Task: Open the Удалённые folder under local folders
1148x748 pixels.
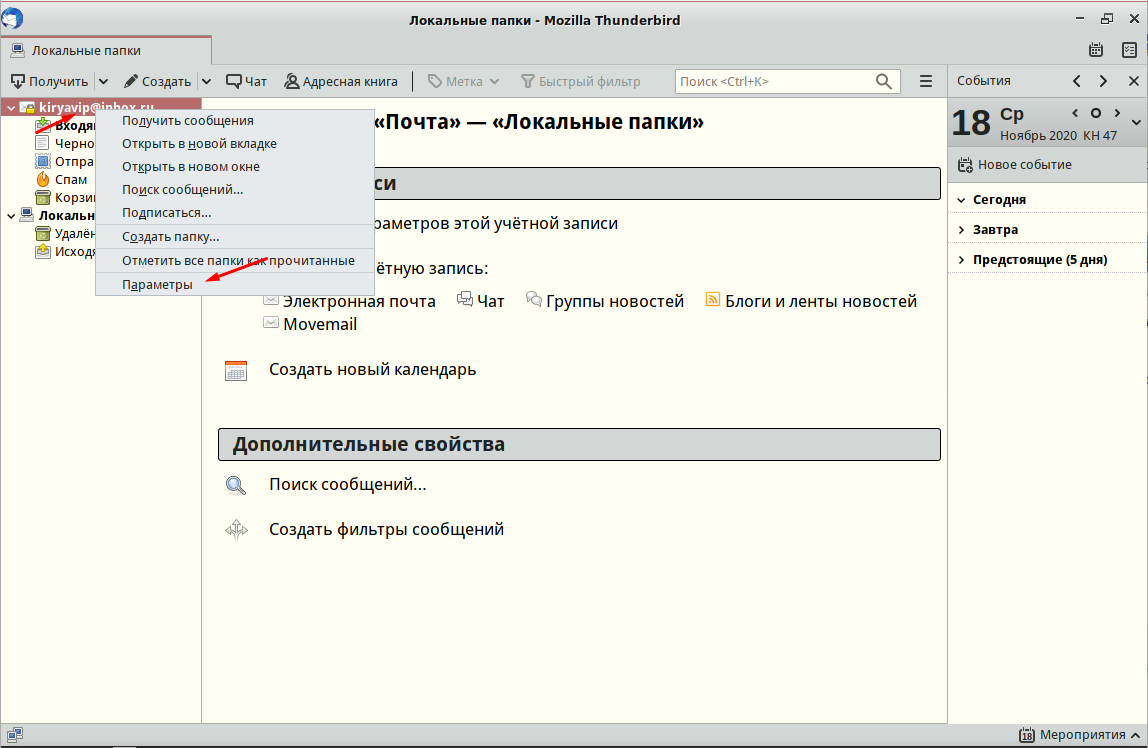Action: coord(65,233)
